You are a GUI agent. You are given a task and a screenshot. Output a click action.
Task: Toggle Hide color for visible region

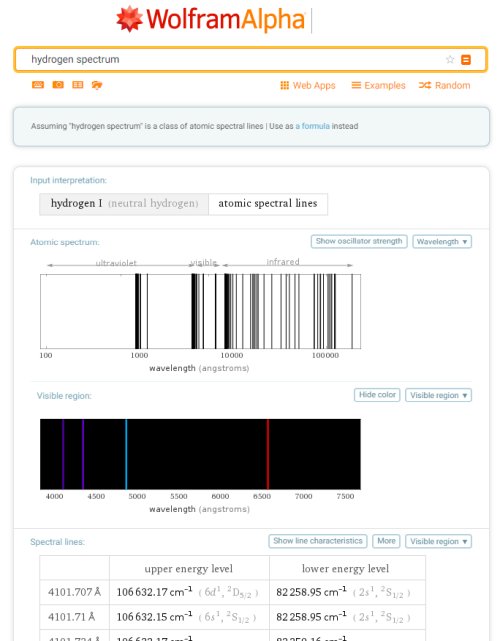point(377,395)
